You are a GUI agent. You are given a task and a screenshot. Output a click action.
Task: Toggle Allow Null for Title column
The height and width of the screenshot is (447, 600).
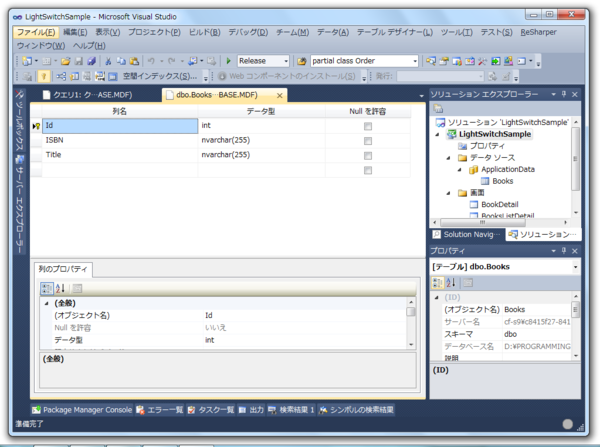[x=368, y=155]
